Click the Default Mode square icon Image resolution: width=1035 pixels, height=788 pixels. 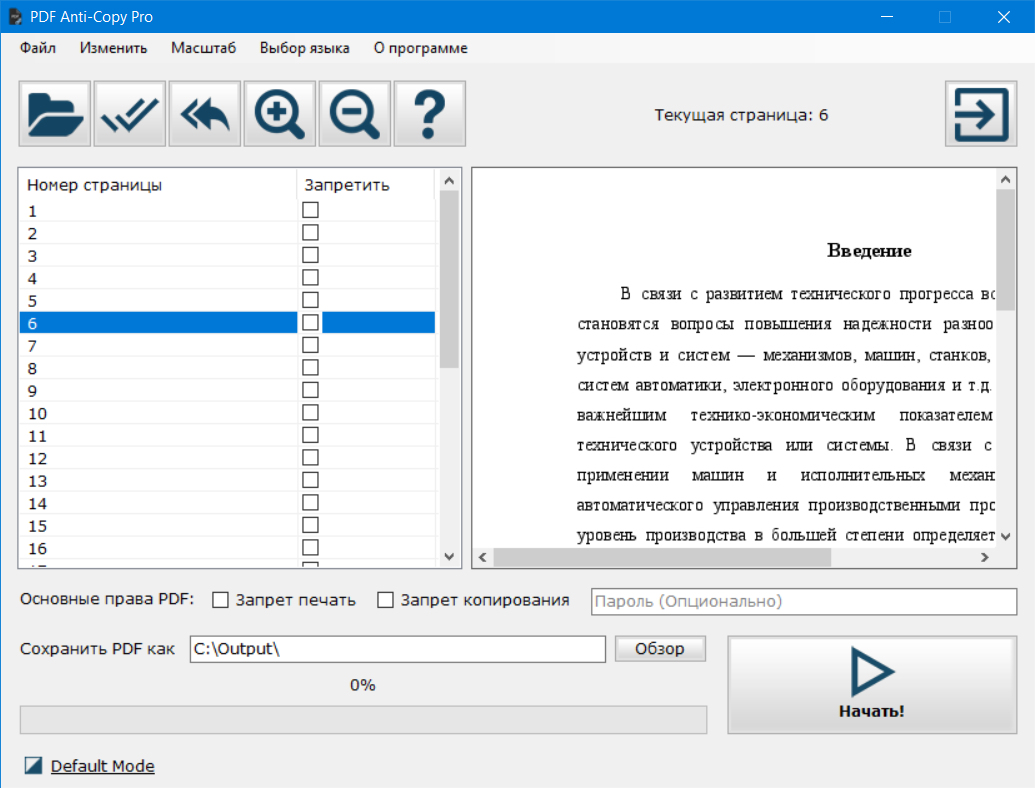tap(34, 766)
